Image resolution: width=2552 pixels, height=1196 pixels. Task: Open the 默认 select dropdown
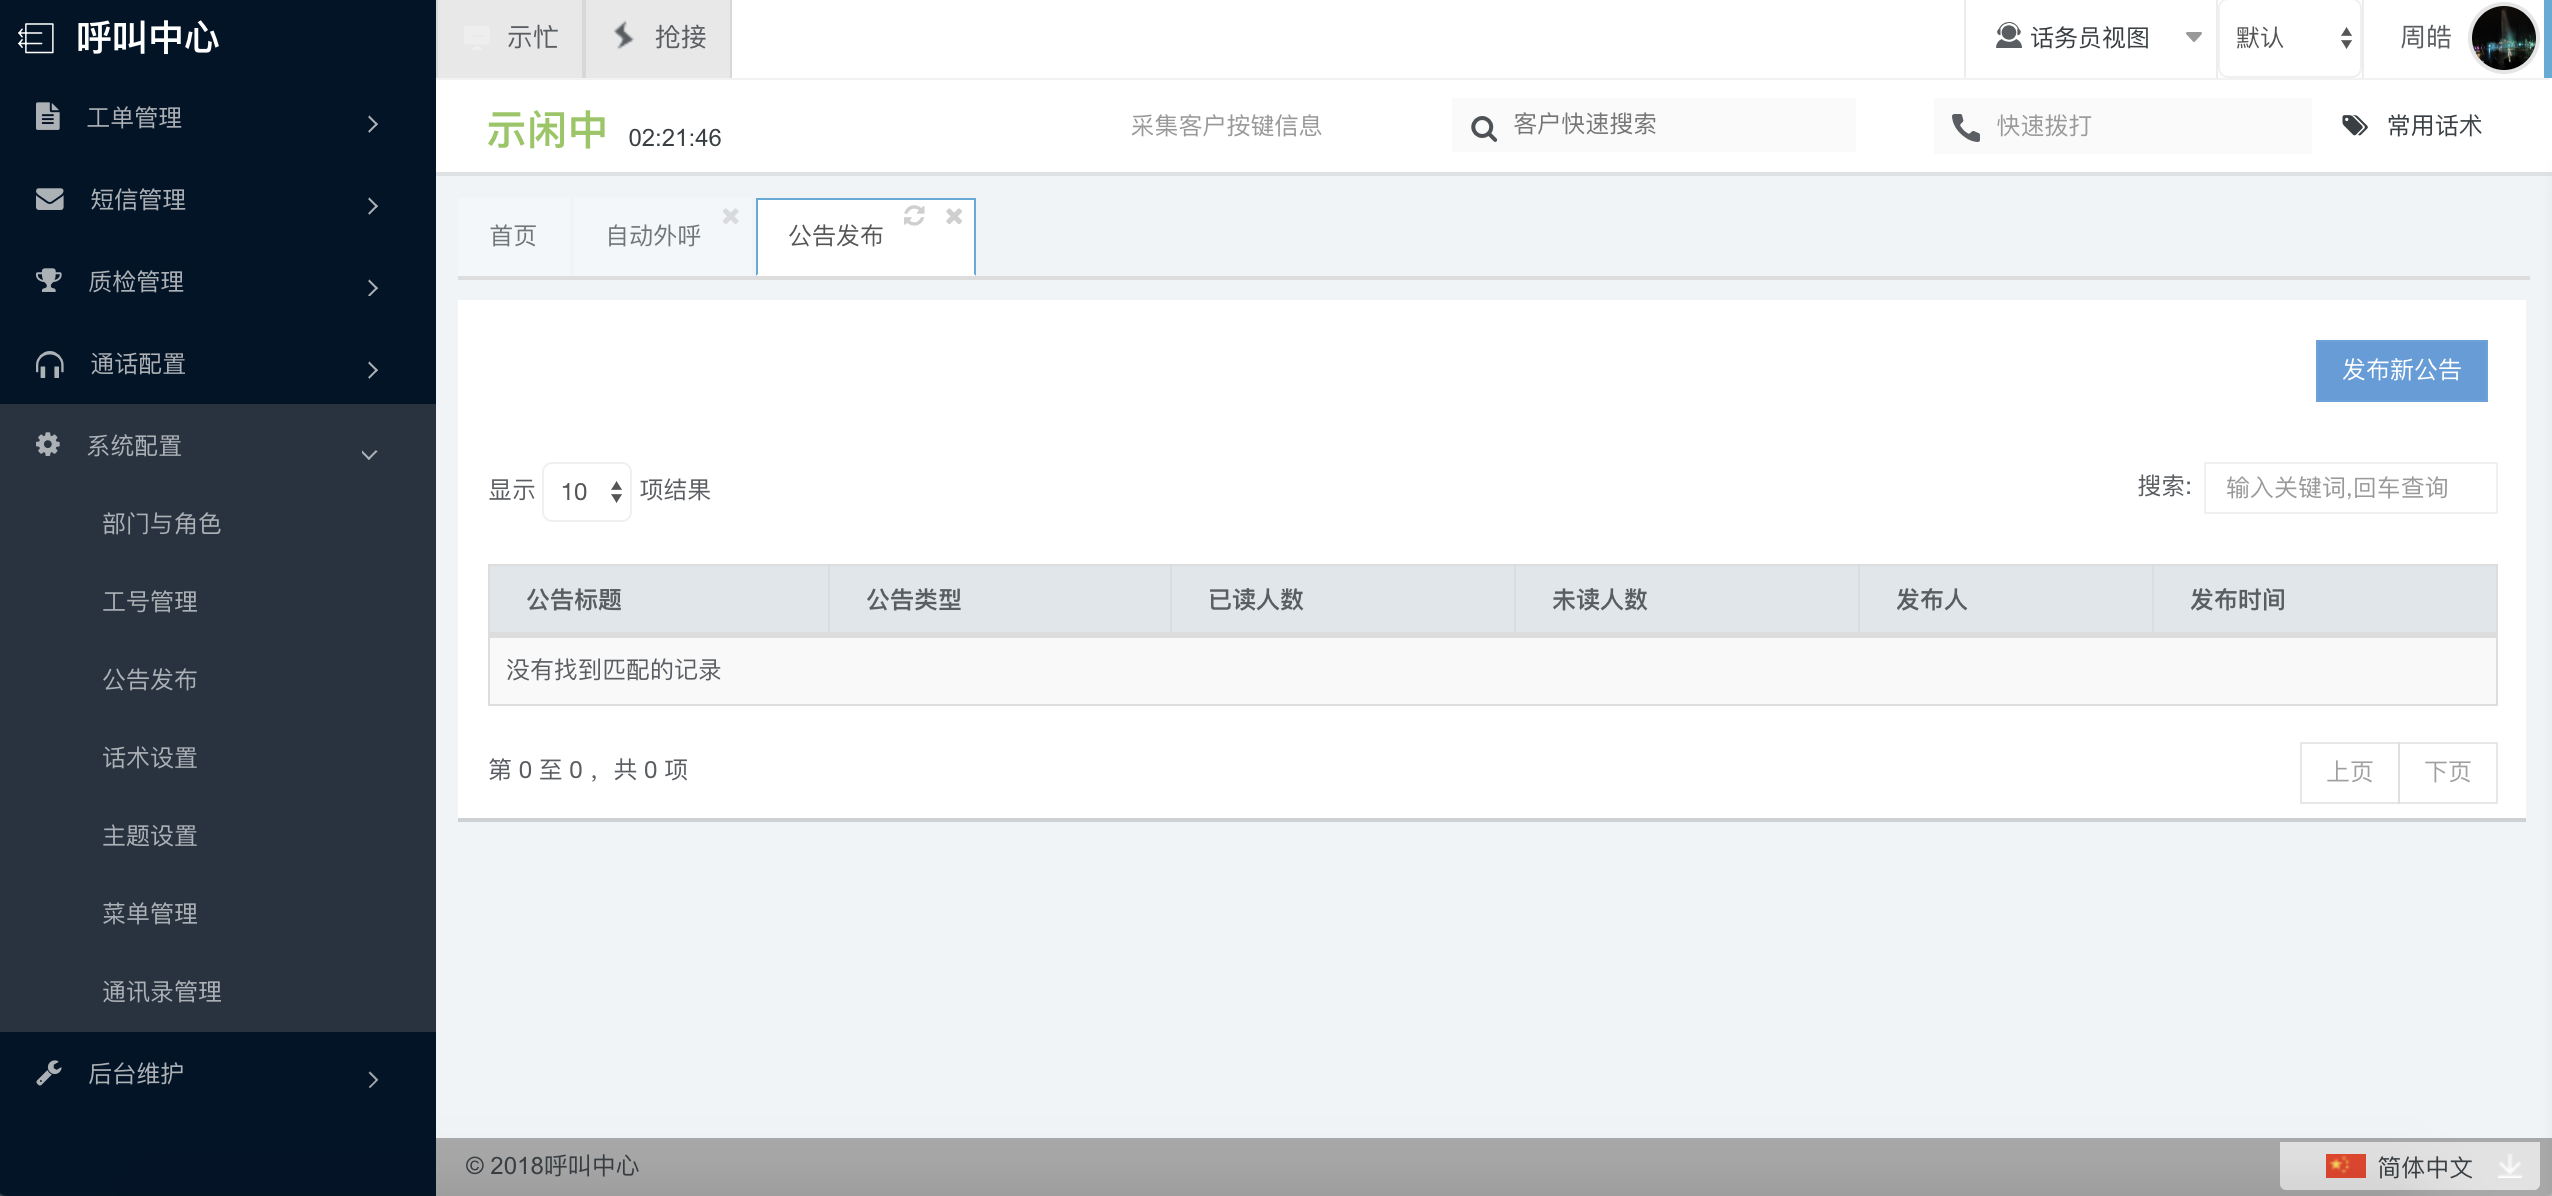coord(2291,38)
